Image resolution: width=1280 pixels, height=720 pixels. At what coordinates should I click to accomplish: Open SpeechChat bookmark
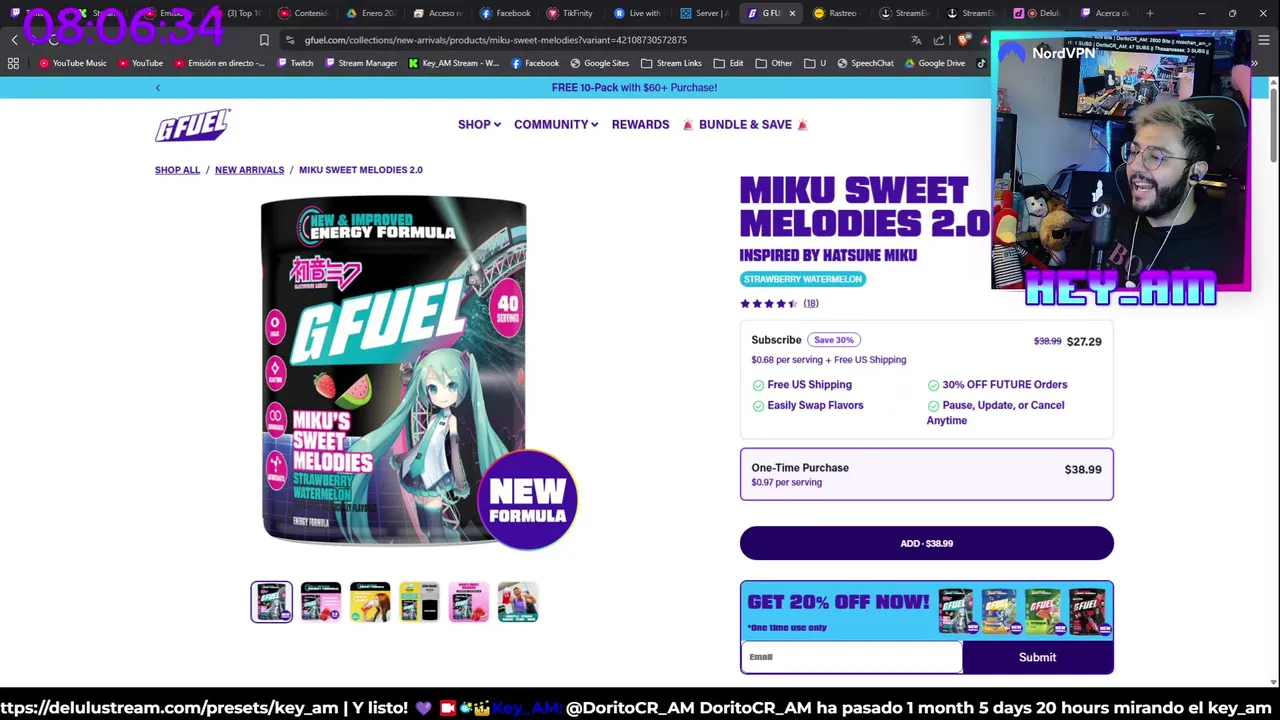866,63
